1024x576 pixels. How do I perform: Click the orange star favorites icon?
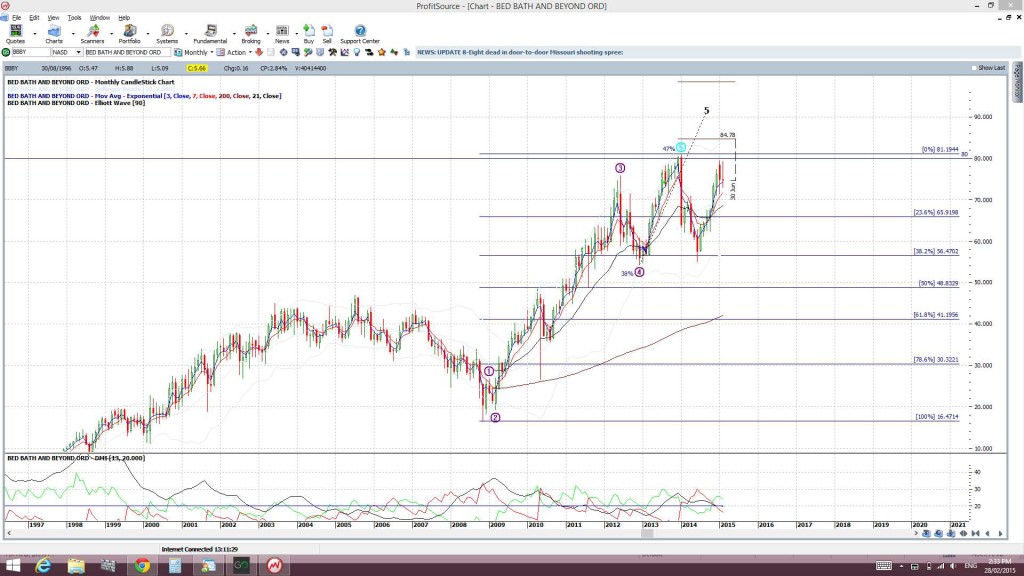pos(381,52)
